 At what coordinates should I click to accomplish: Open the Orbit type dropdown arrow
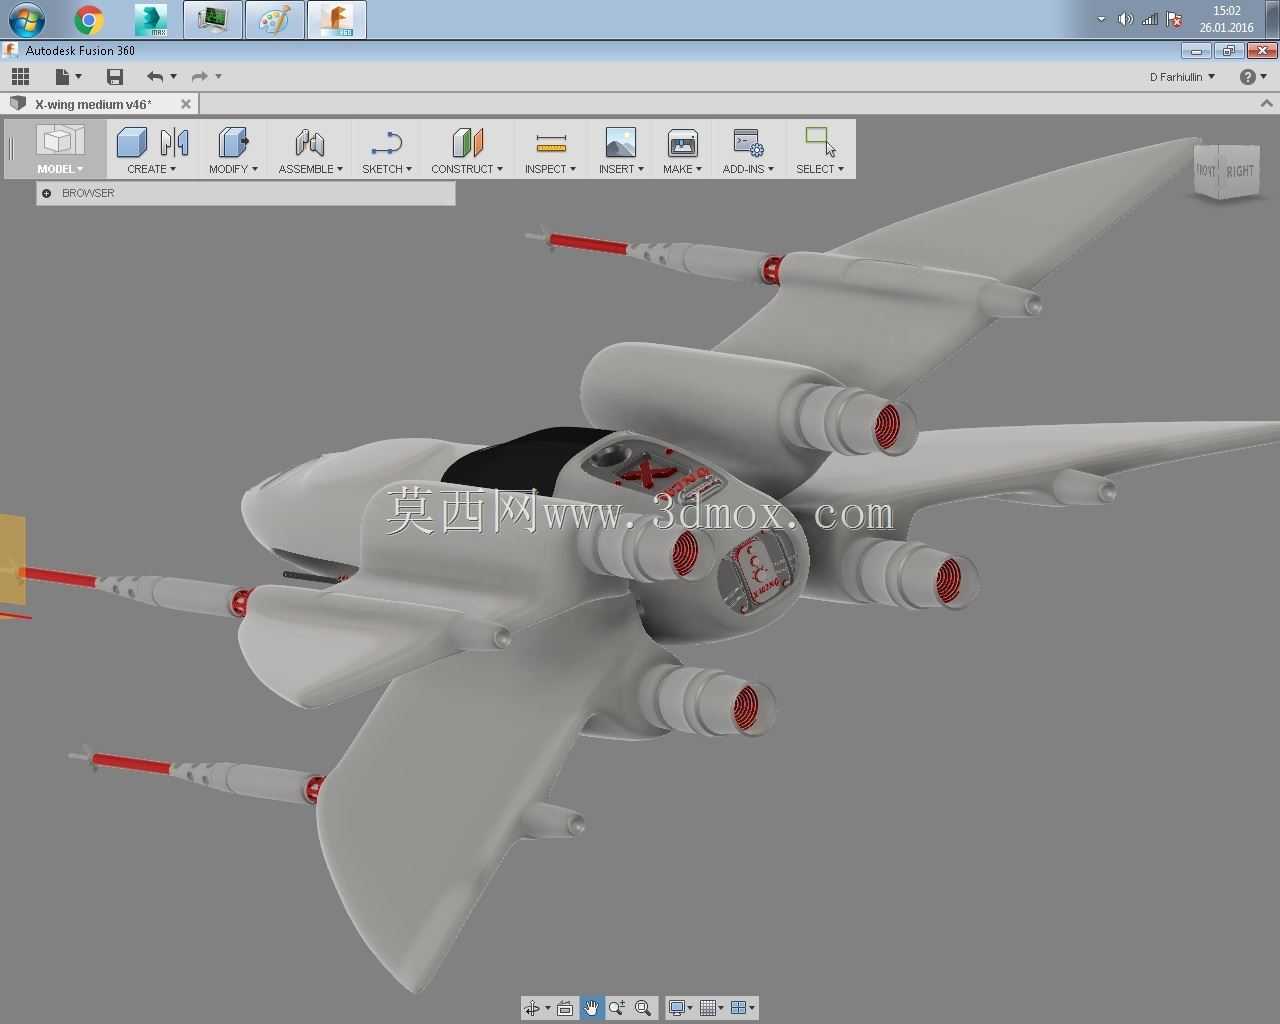click(547, 1008)
